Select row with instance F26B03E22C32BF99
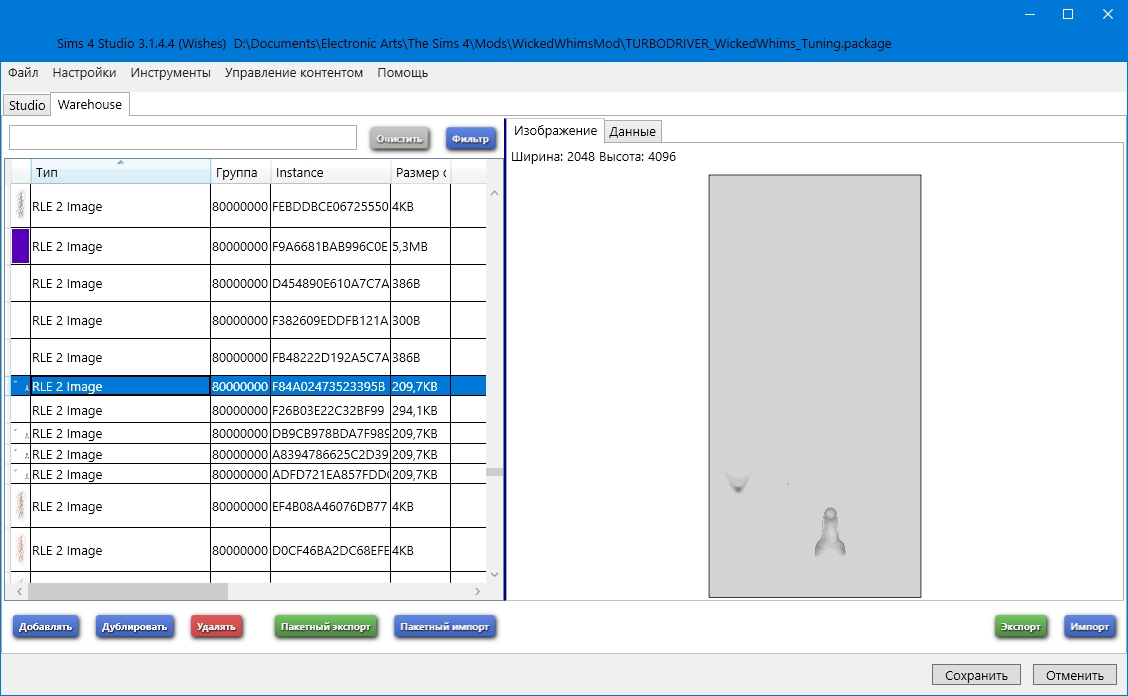This screenshot has width=1128, height=696. pos(248,410)
